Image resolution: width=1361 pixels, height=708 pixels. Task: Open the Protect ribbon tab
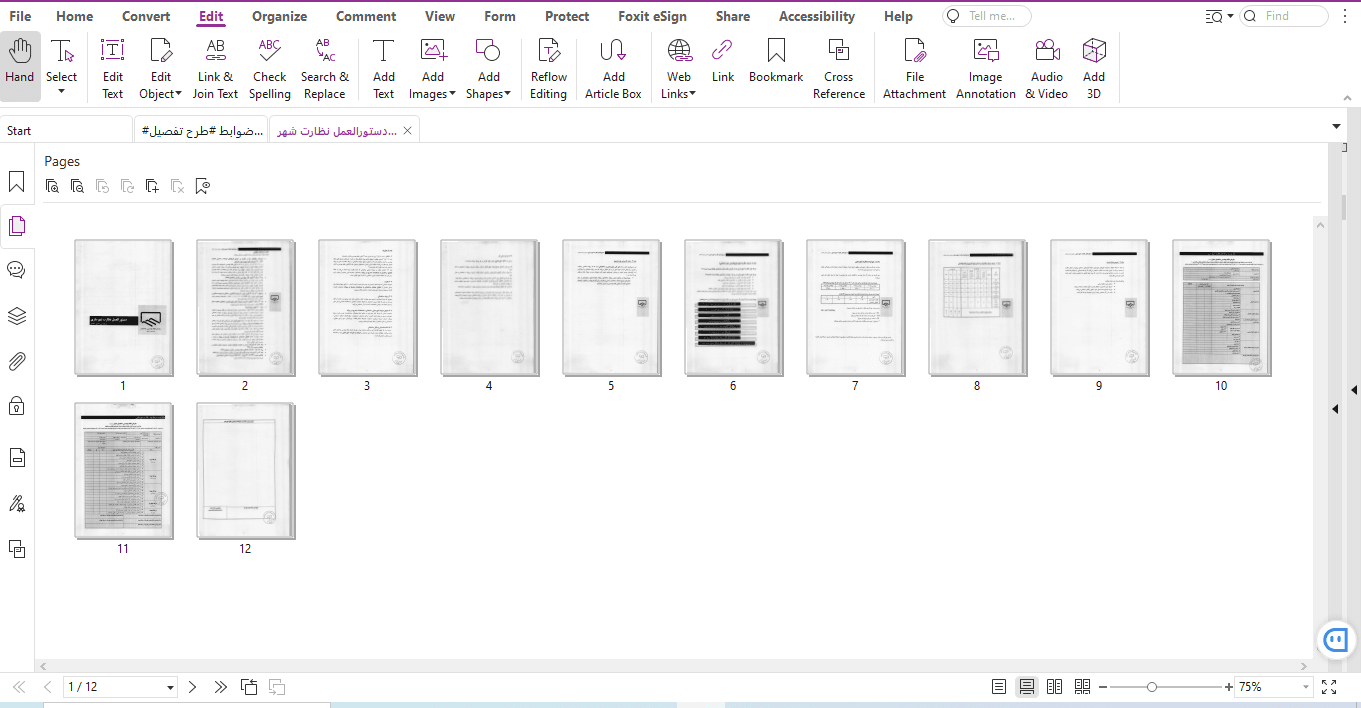click(567, 16)
